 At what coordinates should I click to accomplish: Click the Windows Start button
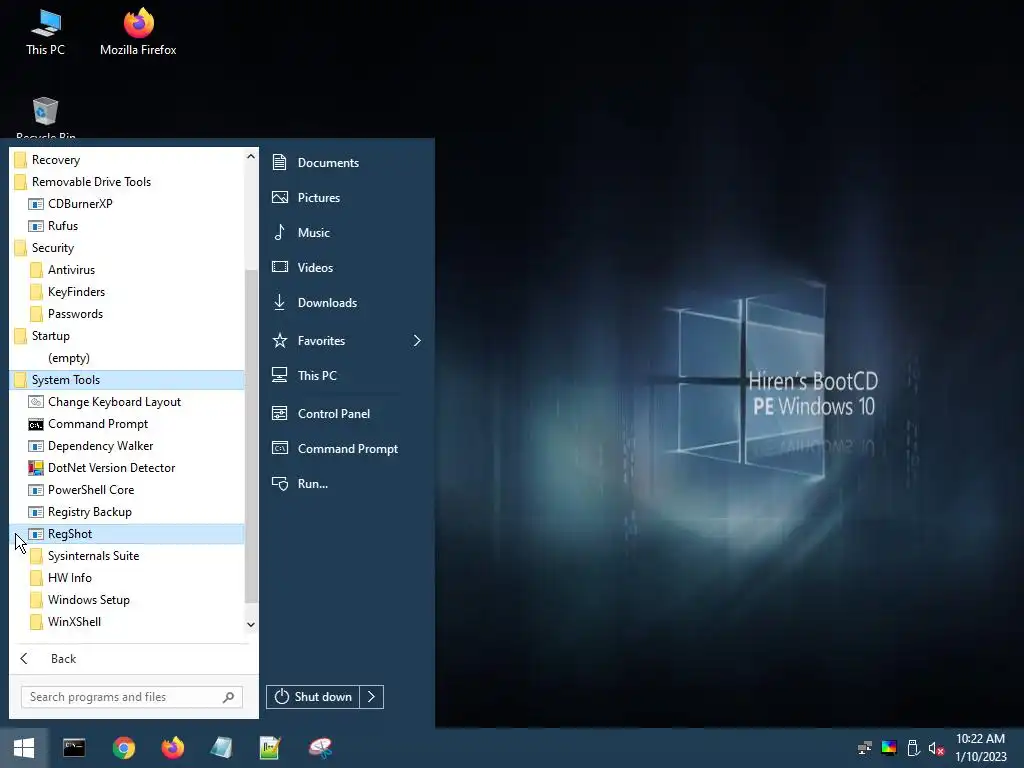click(x=24, y=748)
